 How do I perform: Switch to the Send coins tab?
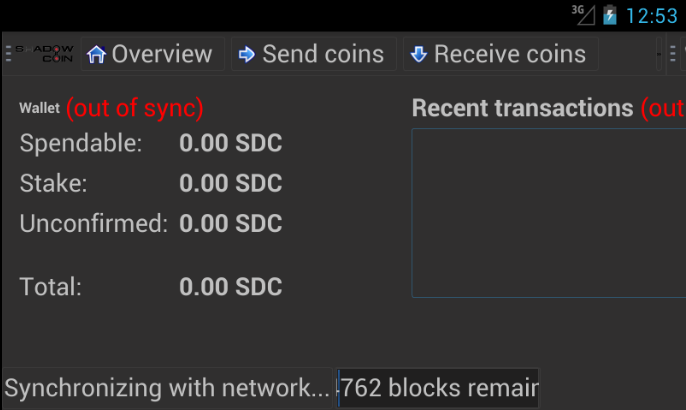tap(314, 54)
